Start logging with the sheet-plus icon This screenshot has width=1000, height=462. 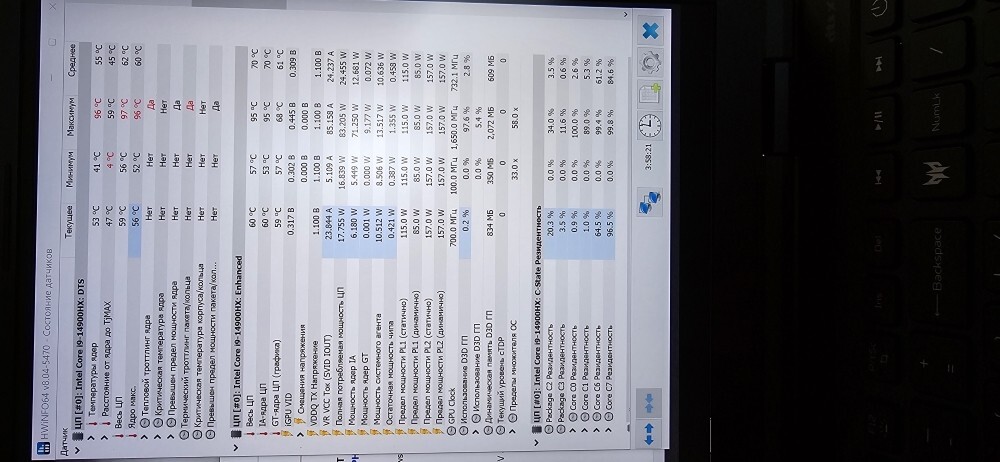(650, 93)
